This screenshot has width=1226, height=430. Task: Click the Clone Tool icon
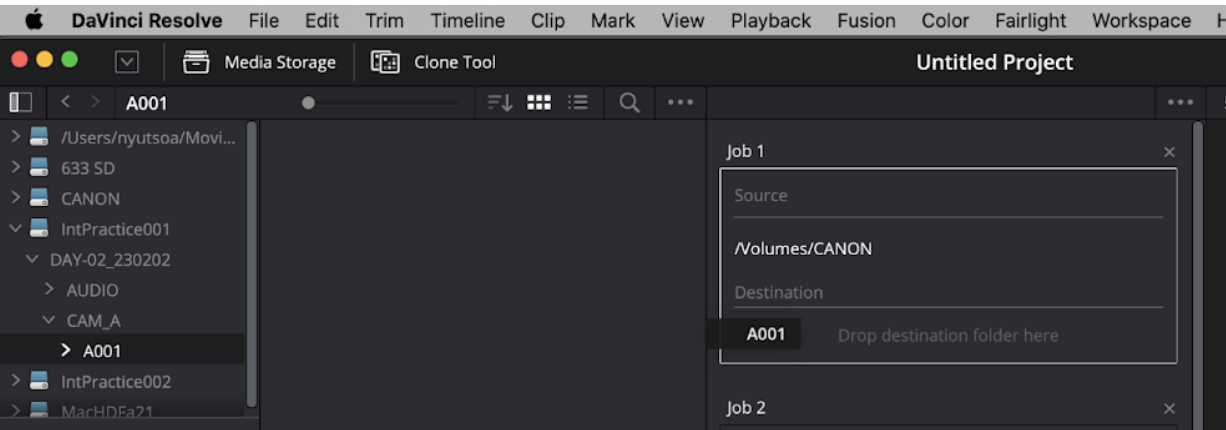pos(385,62)
